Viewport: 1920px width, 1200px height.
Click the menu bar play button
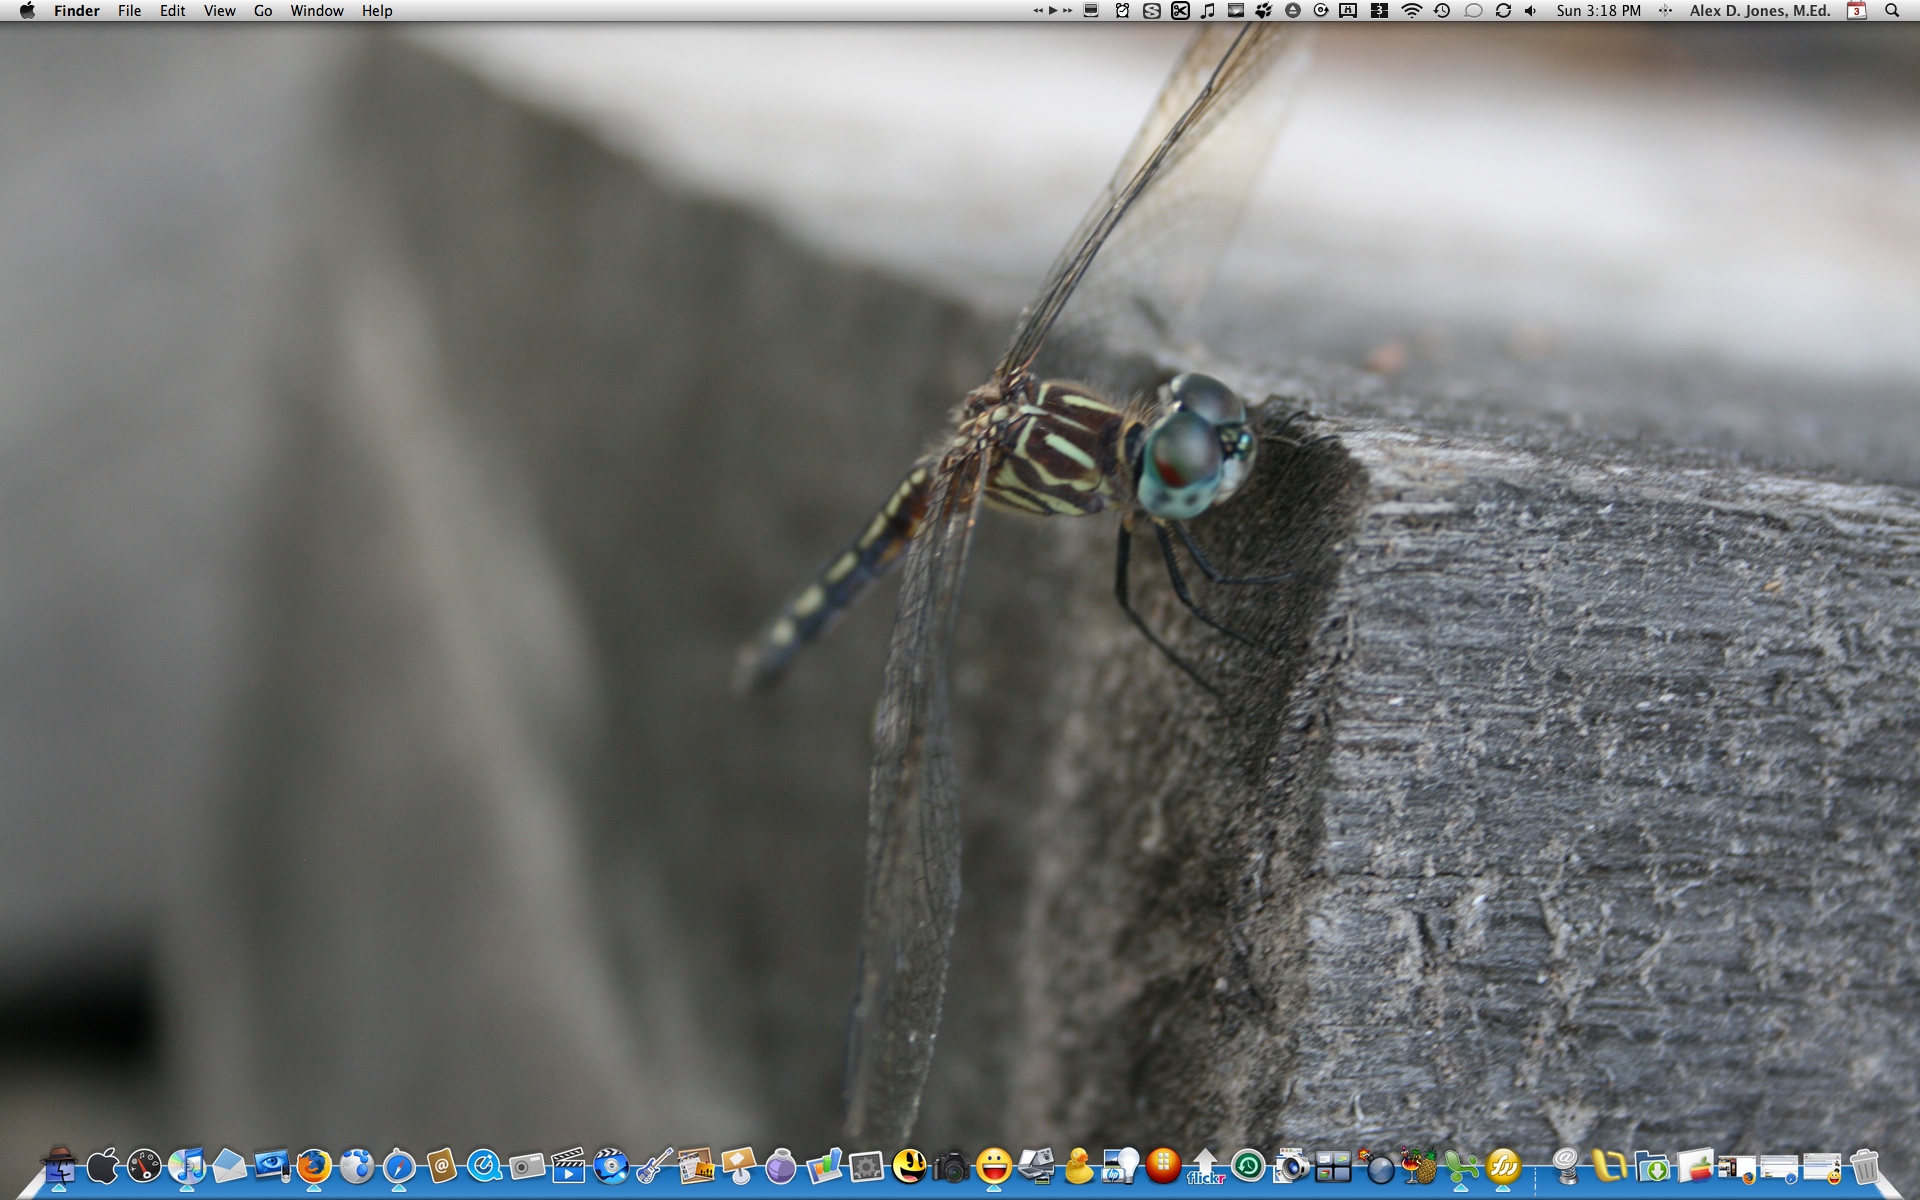pos(1053,11)
